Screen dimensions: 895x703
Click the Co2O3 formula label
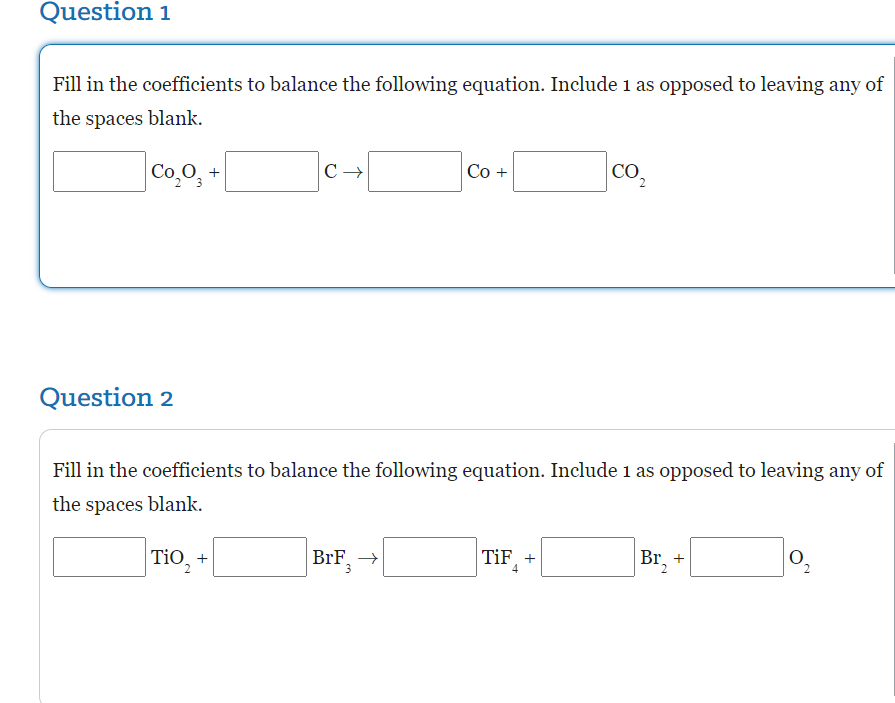(x=172, y=171)
